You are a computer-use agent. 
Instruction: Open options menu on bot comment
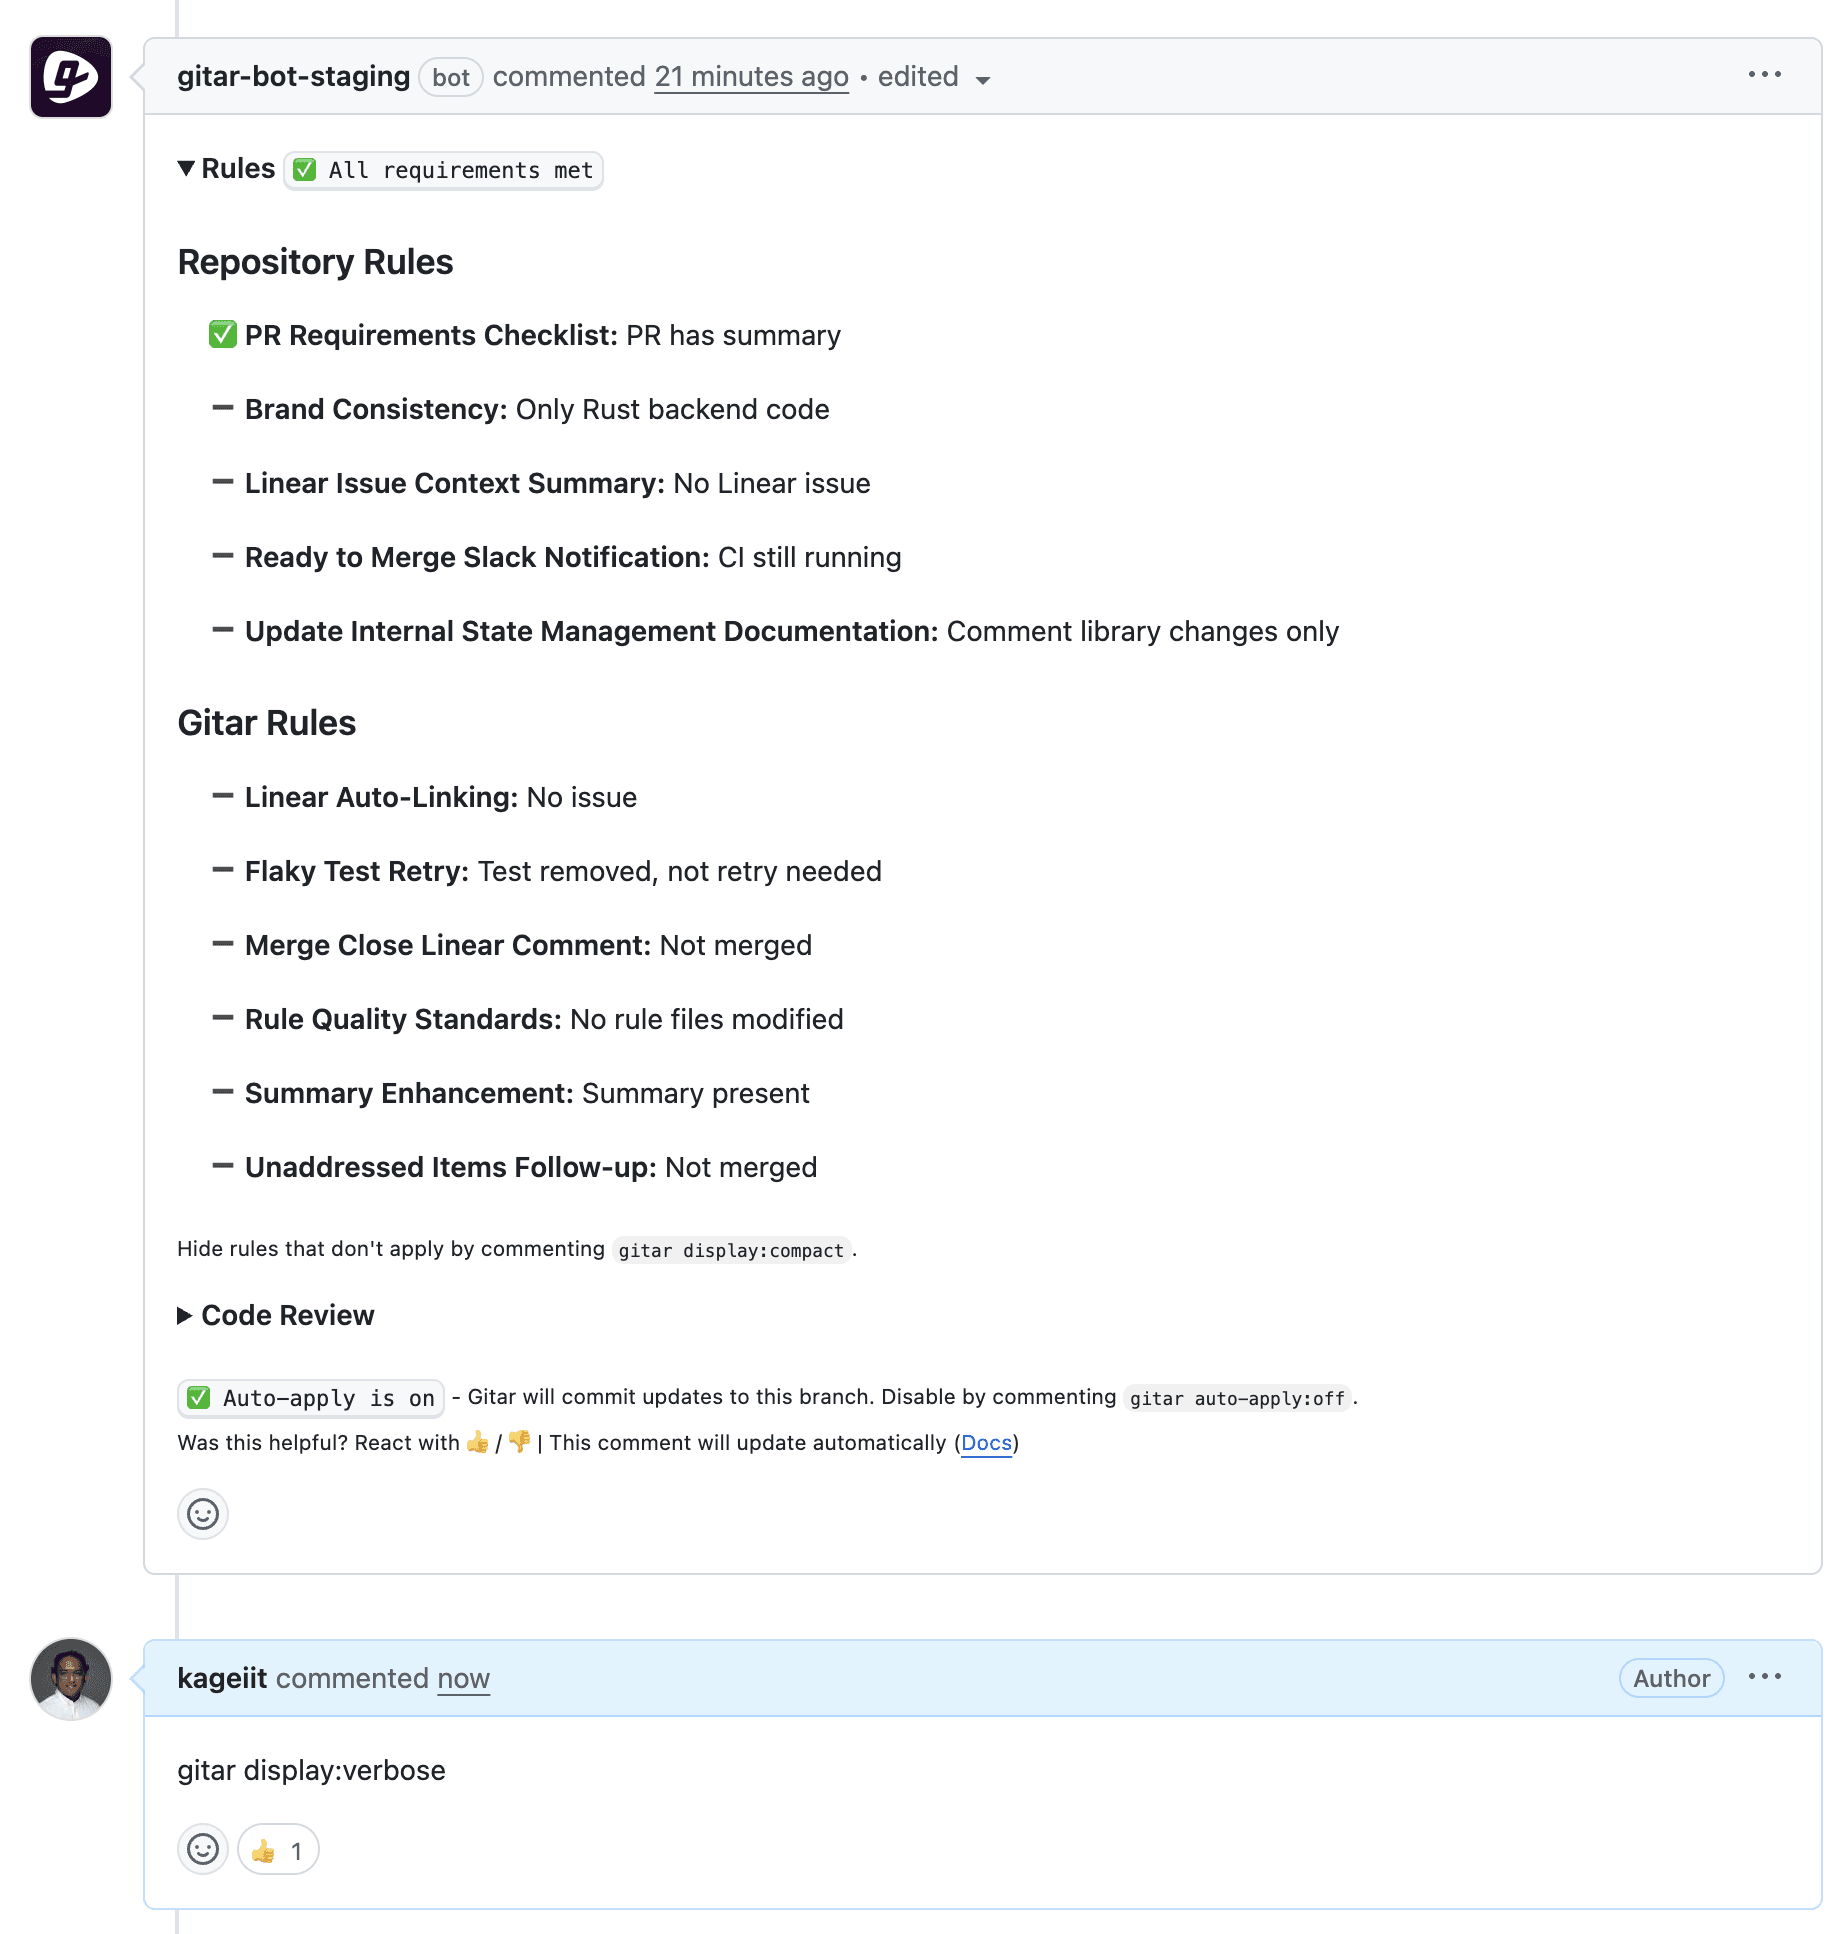click(1765, 75)
